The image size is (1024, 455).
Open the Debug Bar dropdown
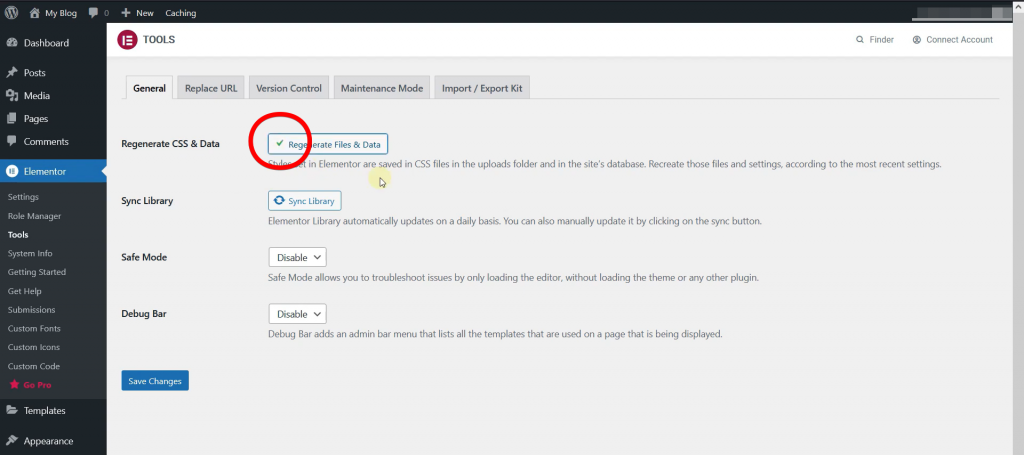click(x=297, y=314)
